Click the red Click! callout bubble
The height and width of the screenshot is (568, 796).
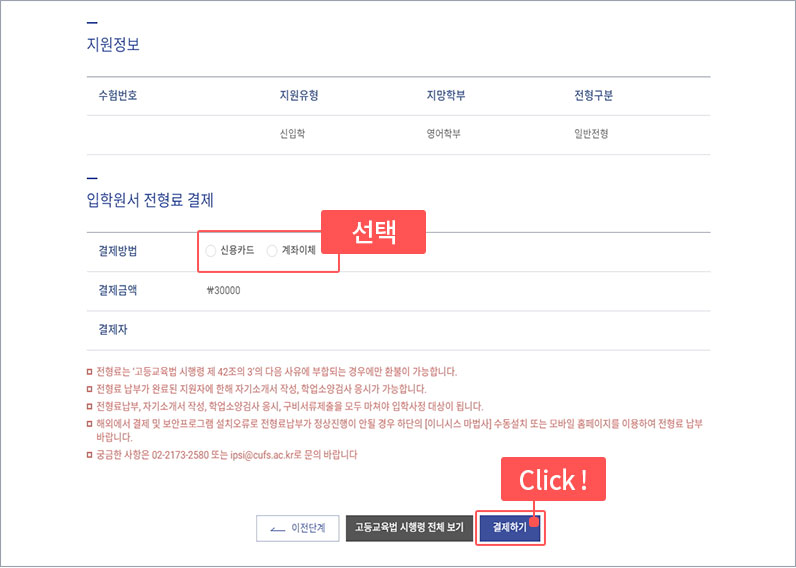[553, 480]
